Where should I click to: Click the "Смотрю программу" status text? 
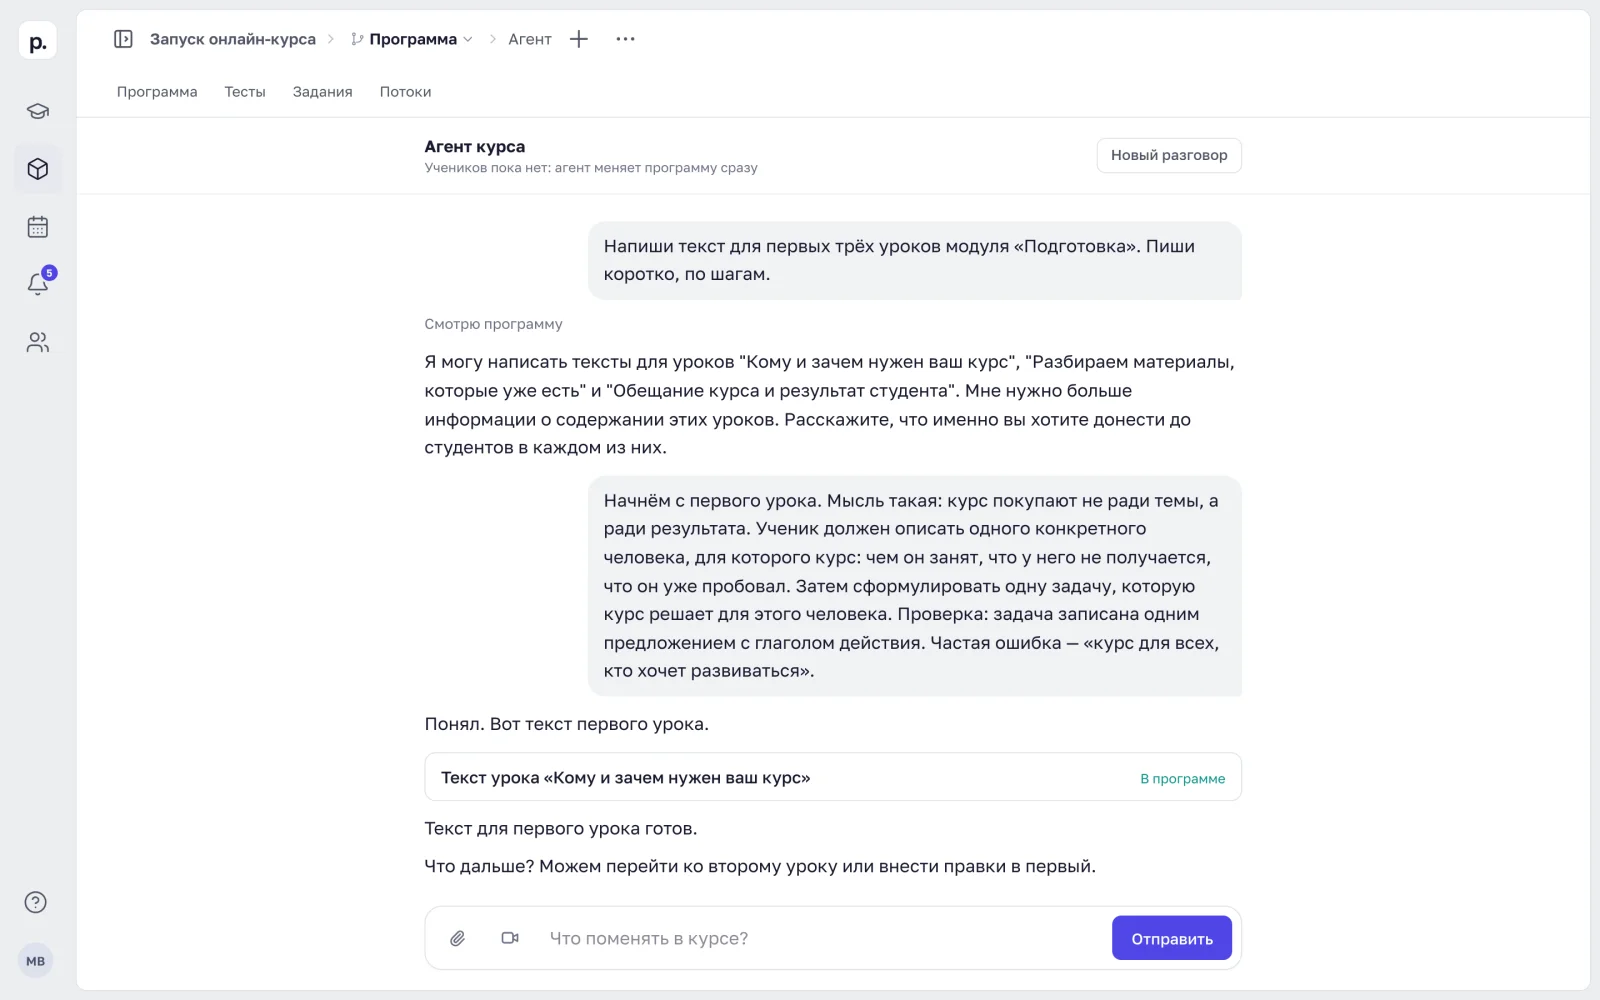[493, 324]
